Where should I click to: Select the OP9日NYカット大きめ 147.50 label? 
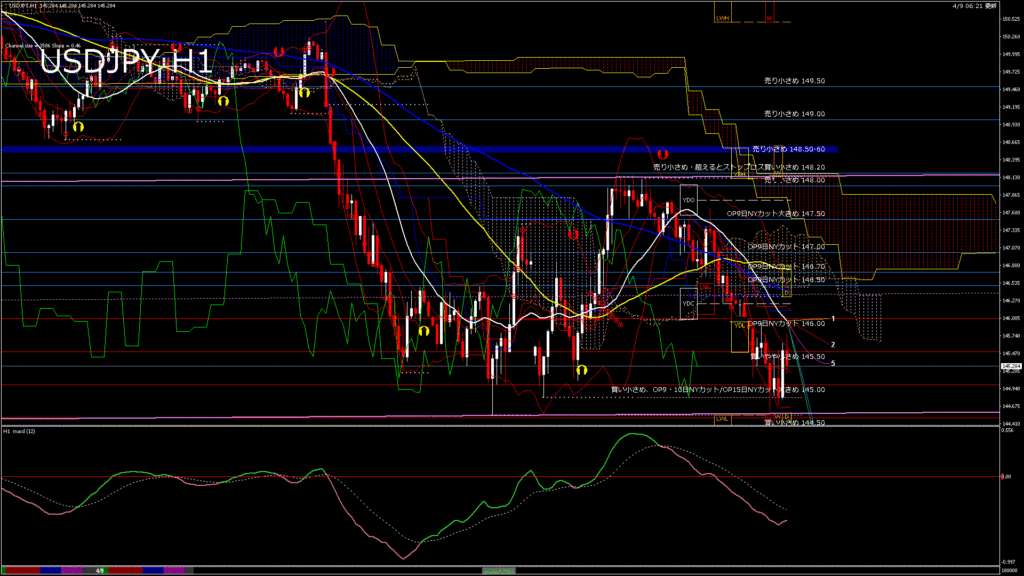(775, 213)
